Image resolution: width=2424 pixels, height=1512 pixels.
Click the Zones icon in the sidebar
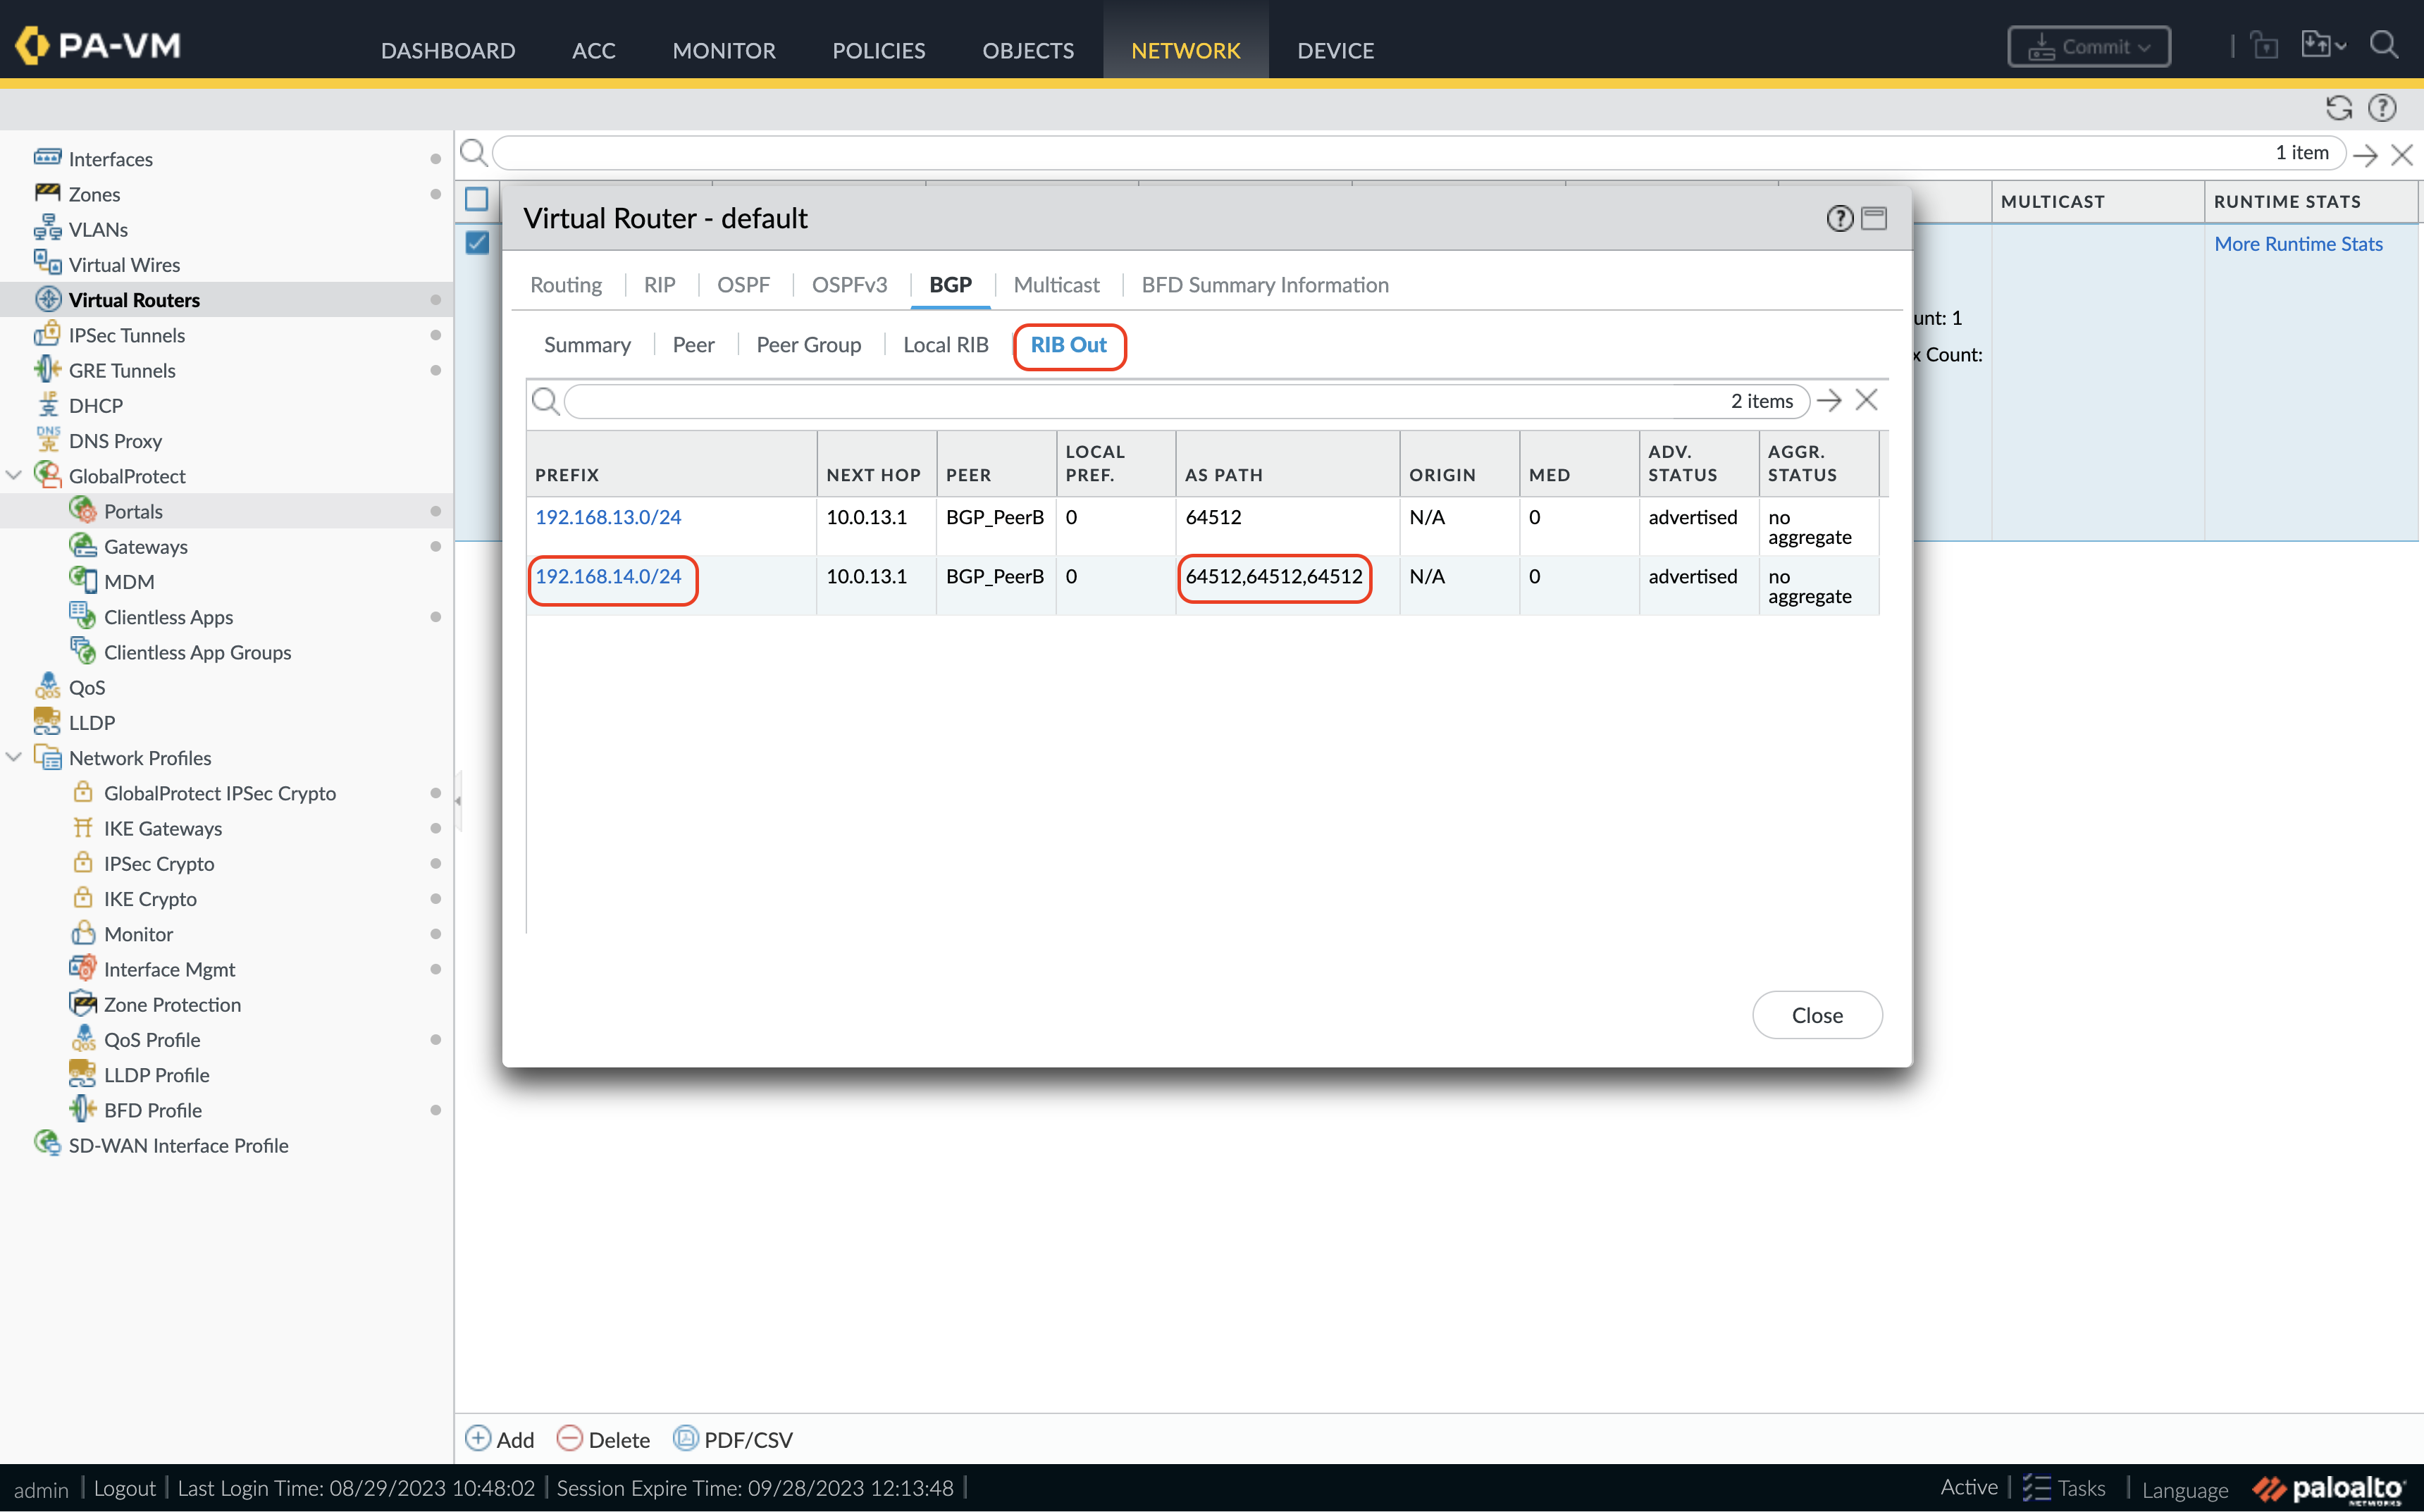click(47, 193)
